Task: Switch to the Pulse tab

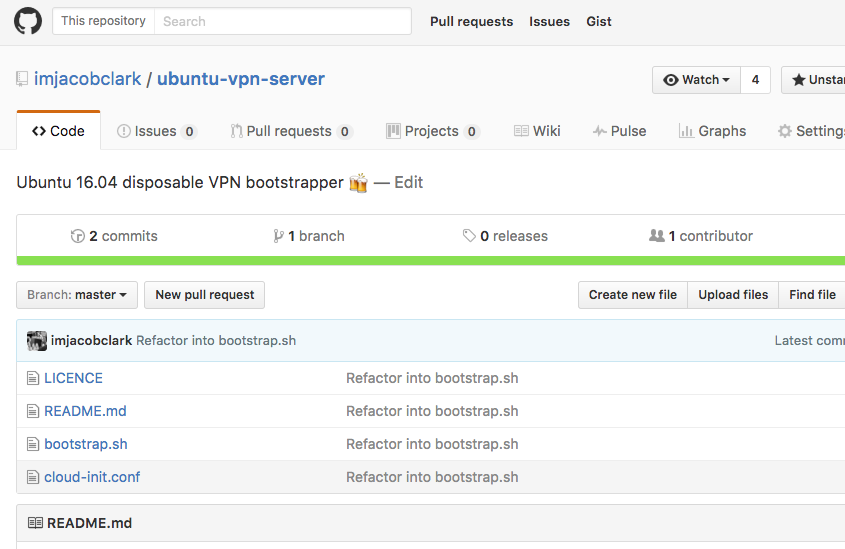Action: [x=619, y=131]
